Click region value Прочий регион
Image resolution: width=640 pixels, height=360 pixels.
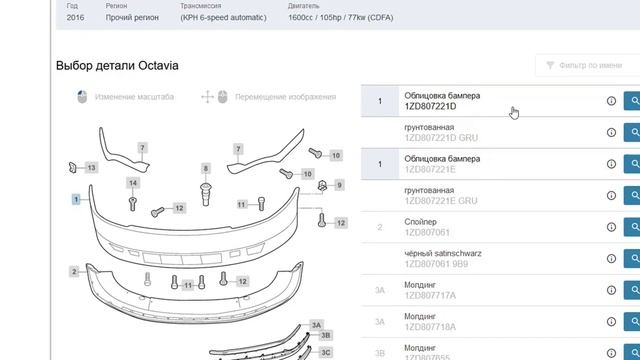point(132,18)
